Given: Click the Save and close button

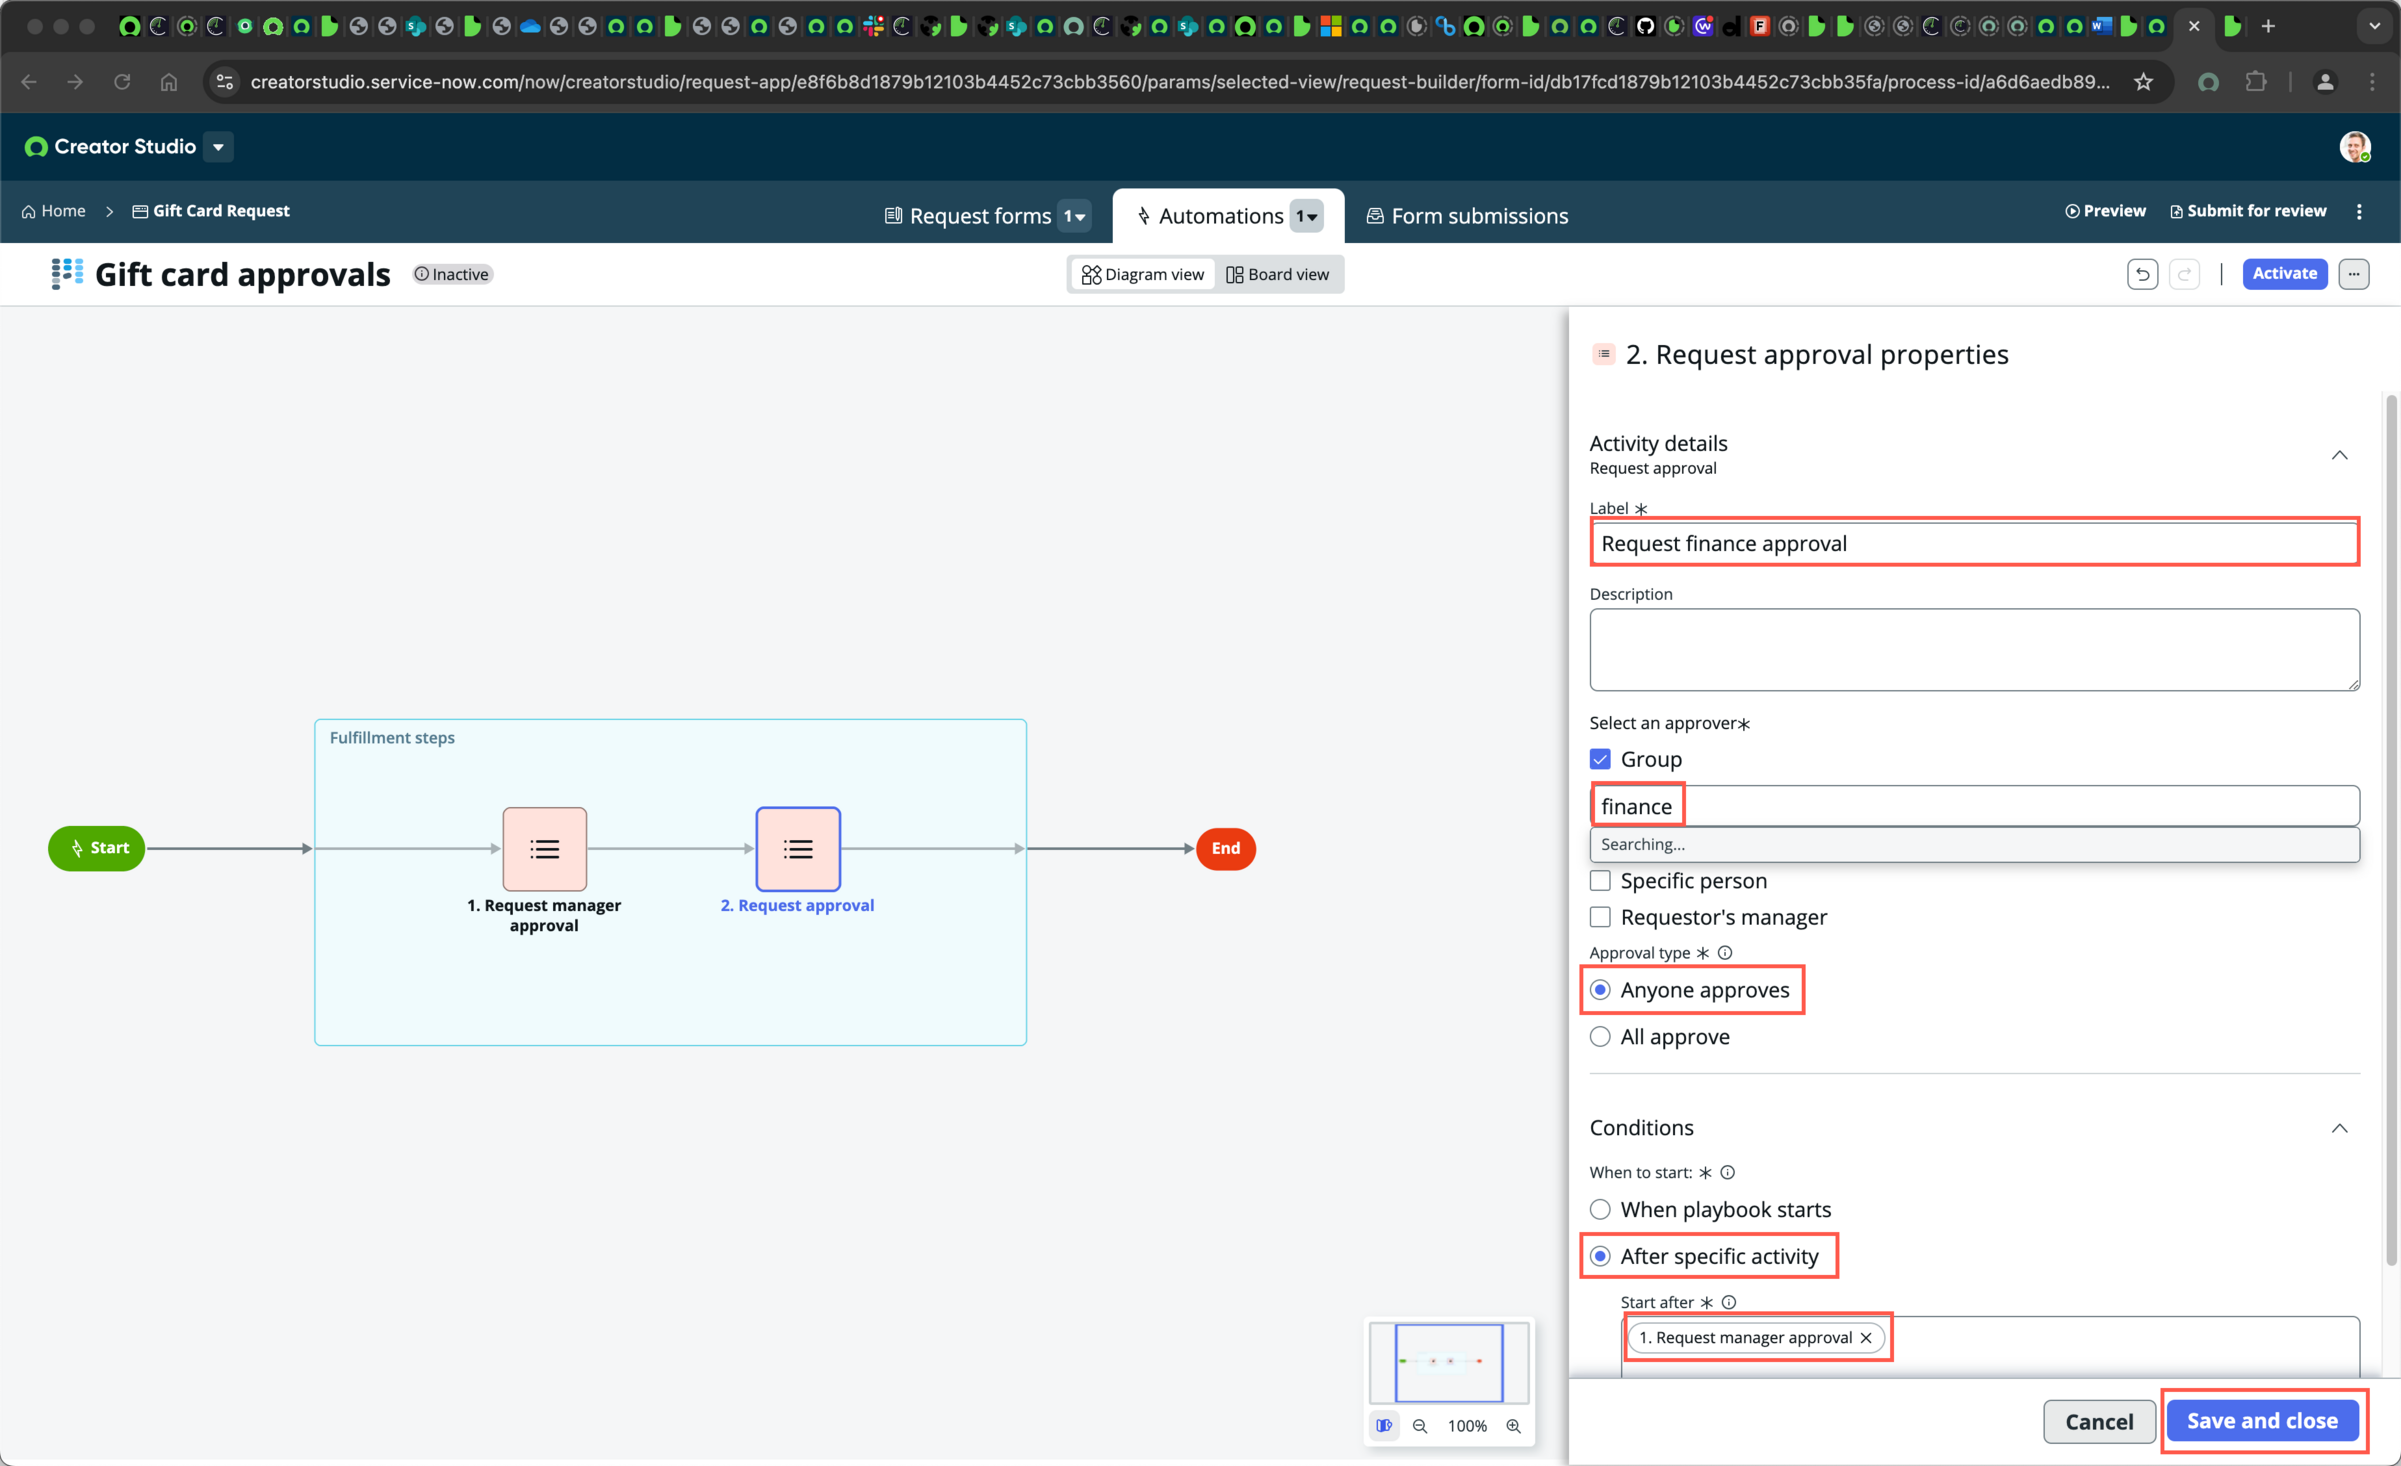Looking at the screenshot, I should point(2262,1421).
